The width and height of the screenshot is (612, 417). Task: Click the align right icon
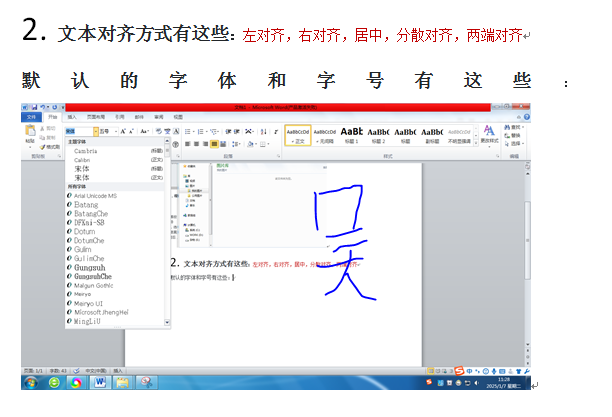point(205,144)
